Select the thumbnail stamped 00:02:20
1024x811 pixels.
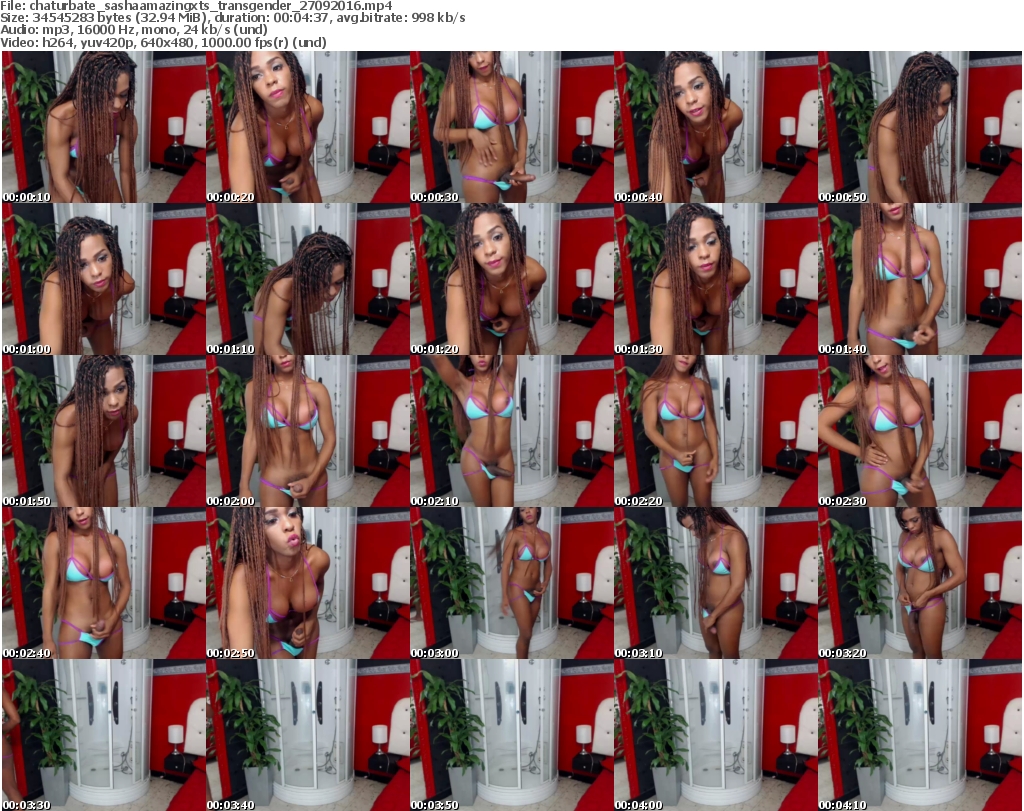pos(715,432)
